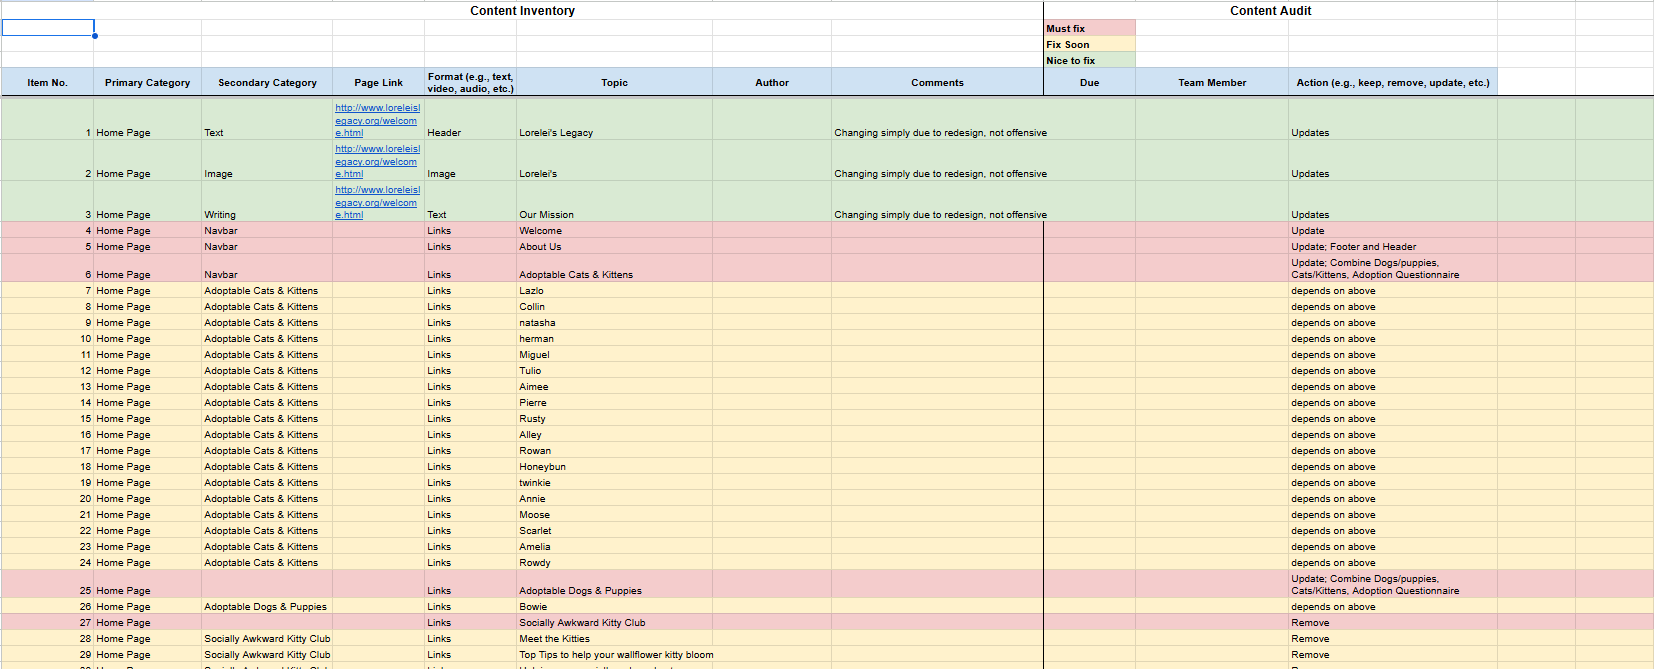Screen dimensions: 1654x669
Task: Click the "Secondary Category" header cell
Action: tap(267, 82)
